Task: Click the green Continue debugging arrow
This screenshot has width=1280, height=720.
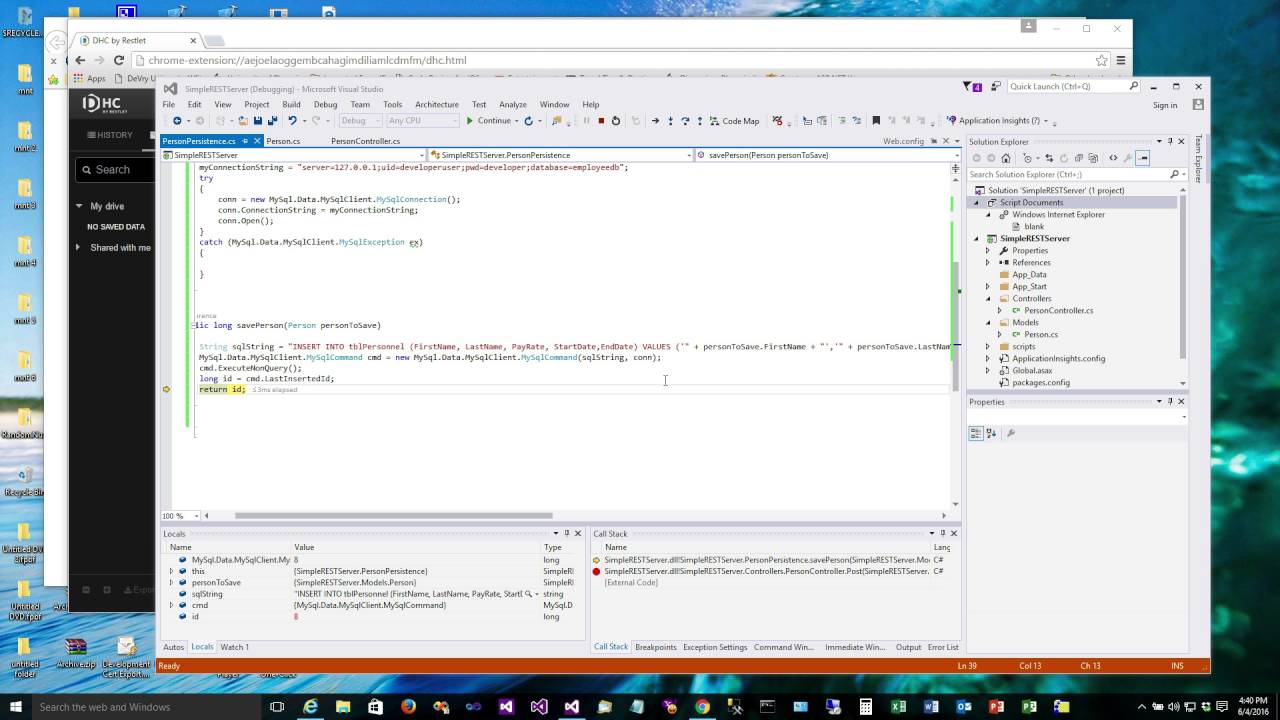Action: [470, 121]
